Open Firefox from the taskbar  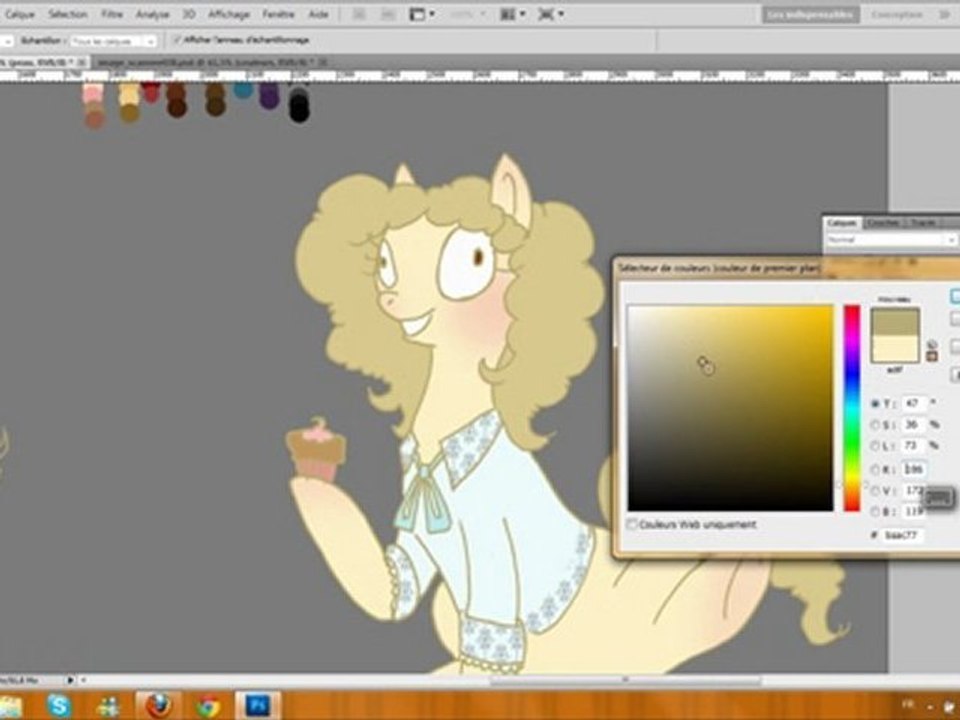pyautogui.click(x=159, y=706)
